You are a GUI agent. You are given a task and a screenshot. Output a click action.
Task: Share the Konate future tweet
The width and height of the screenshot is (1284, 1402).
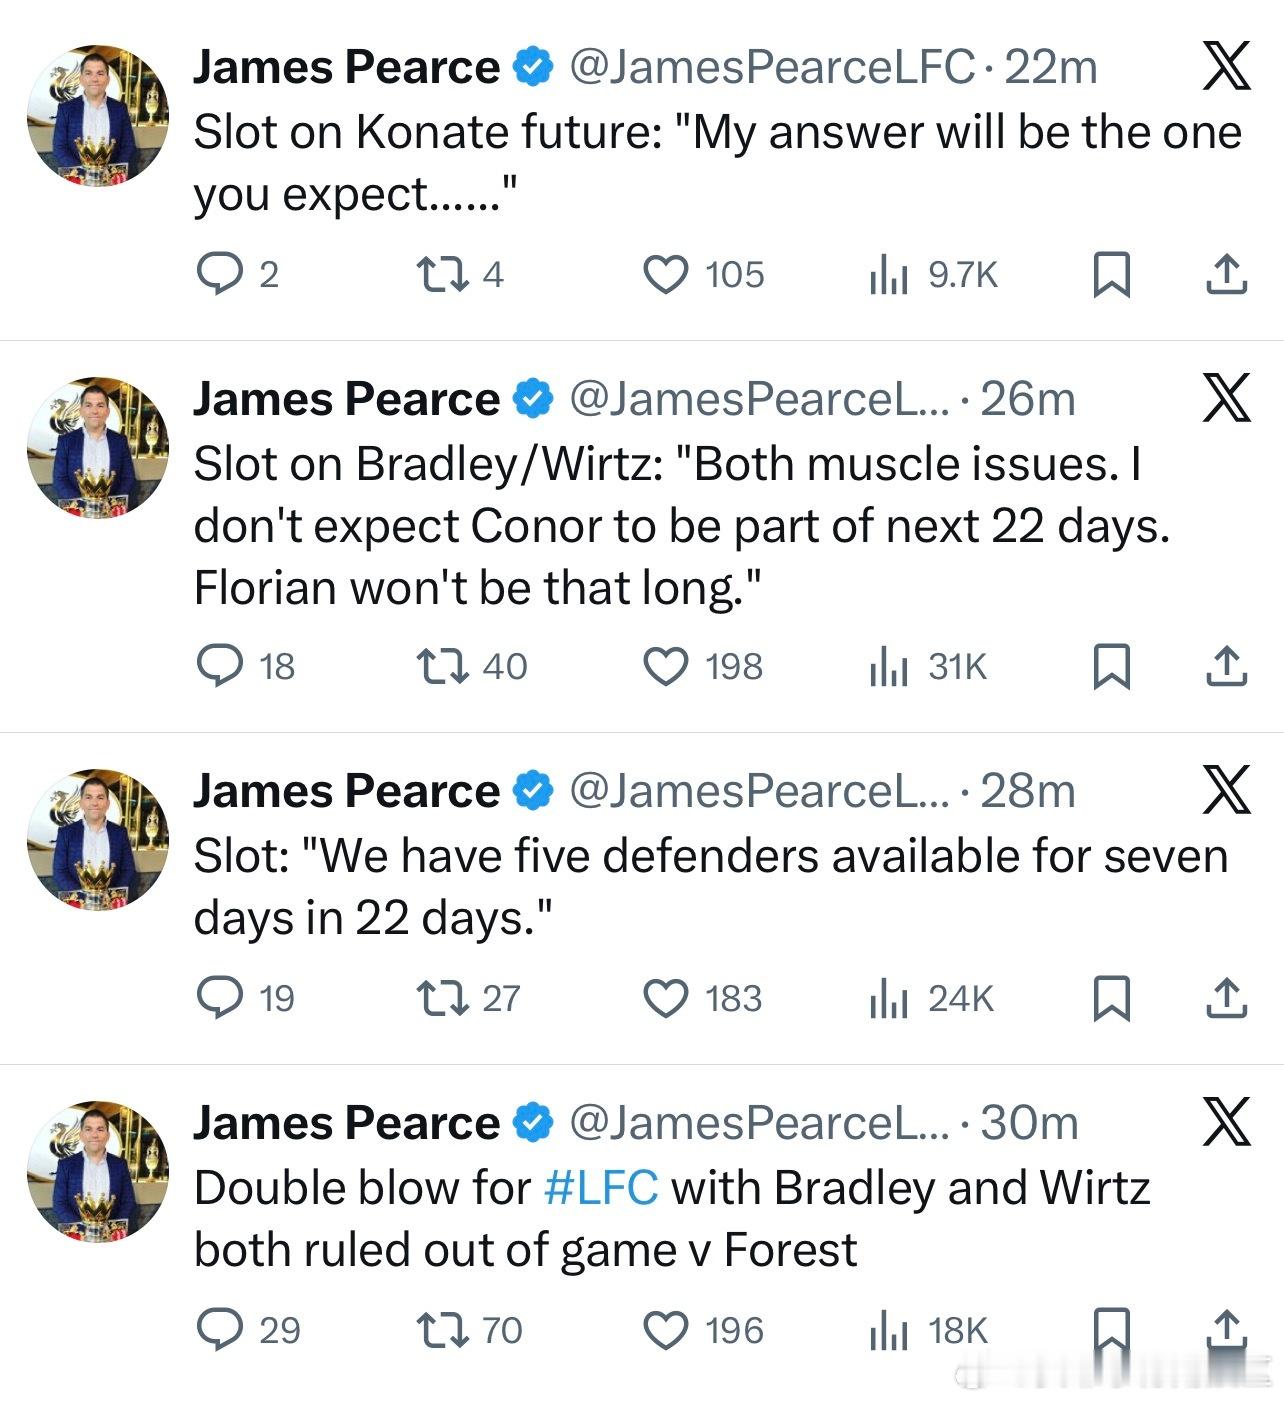pyautogui.click(x=1226, y=274)
